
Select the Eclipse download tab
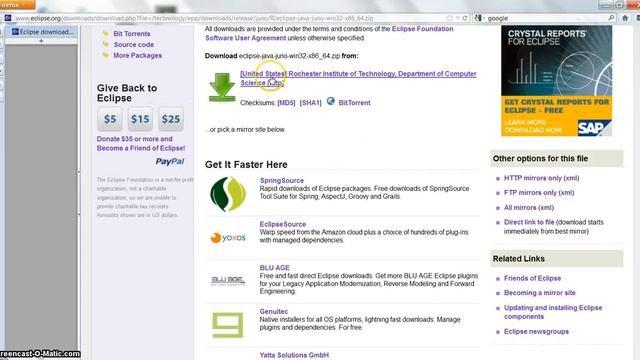[x=42, y=32]
